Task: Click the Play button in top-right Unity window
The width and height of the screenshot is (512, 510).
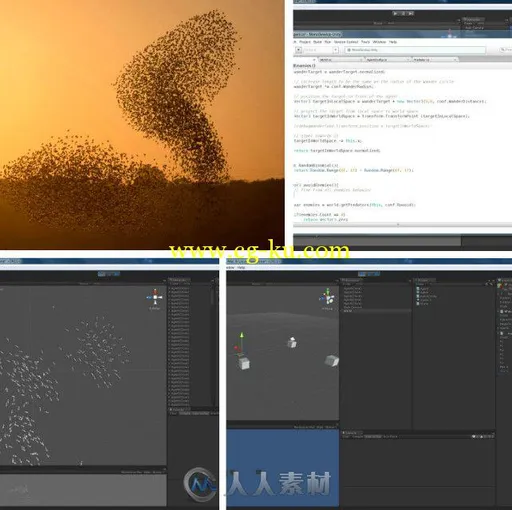Action: point(395,13)
